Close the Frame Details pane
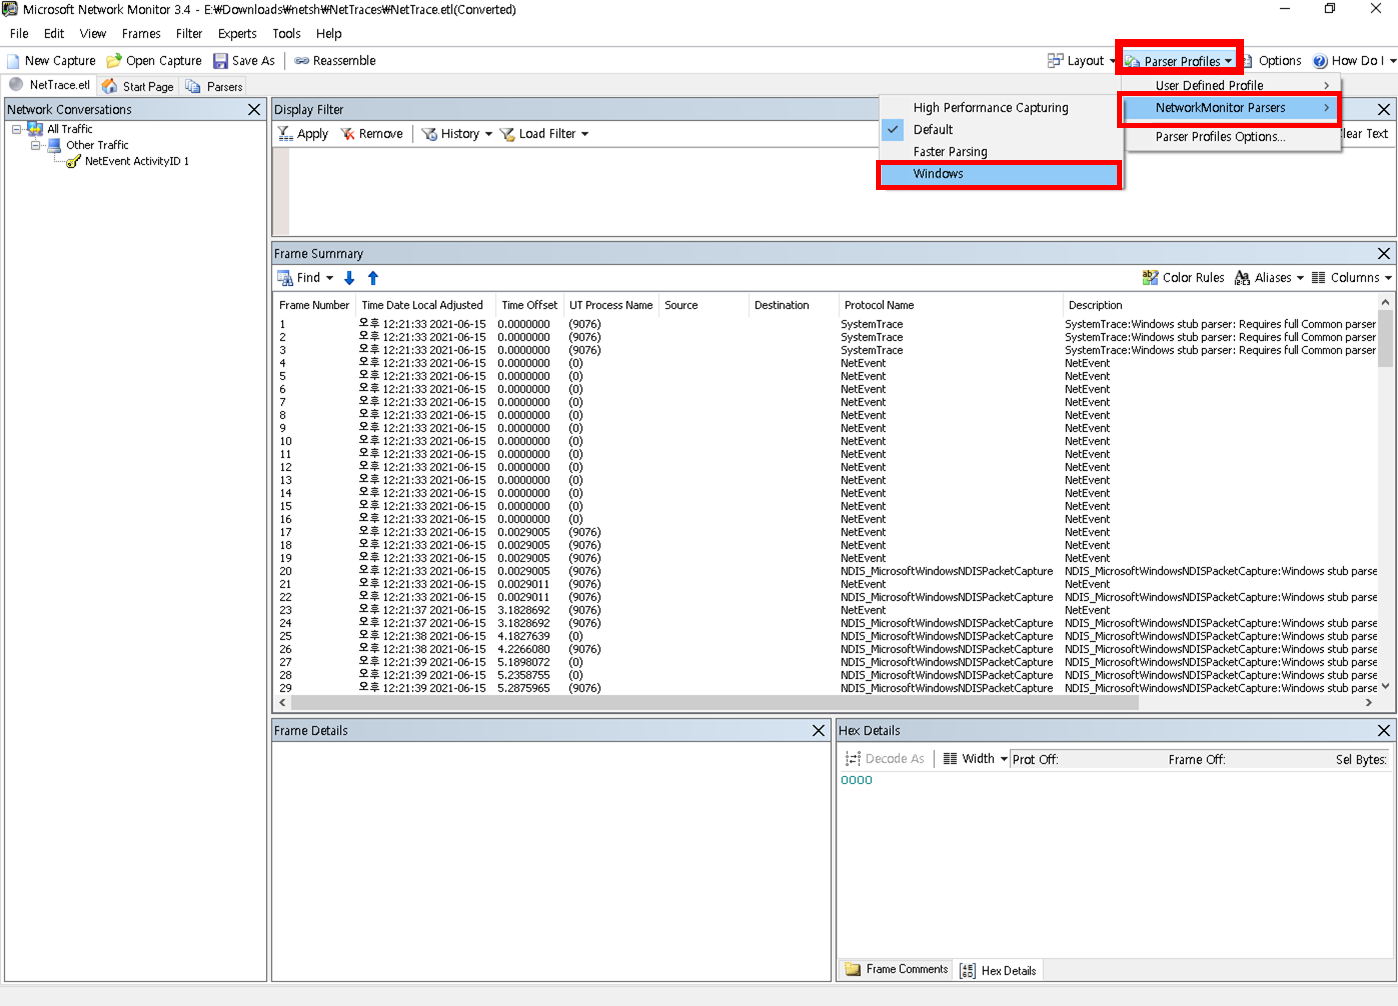This screenshot has width=1398, height=1006. [x=818, y=731]
